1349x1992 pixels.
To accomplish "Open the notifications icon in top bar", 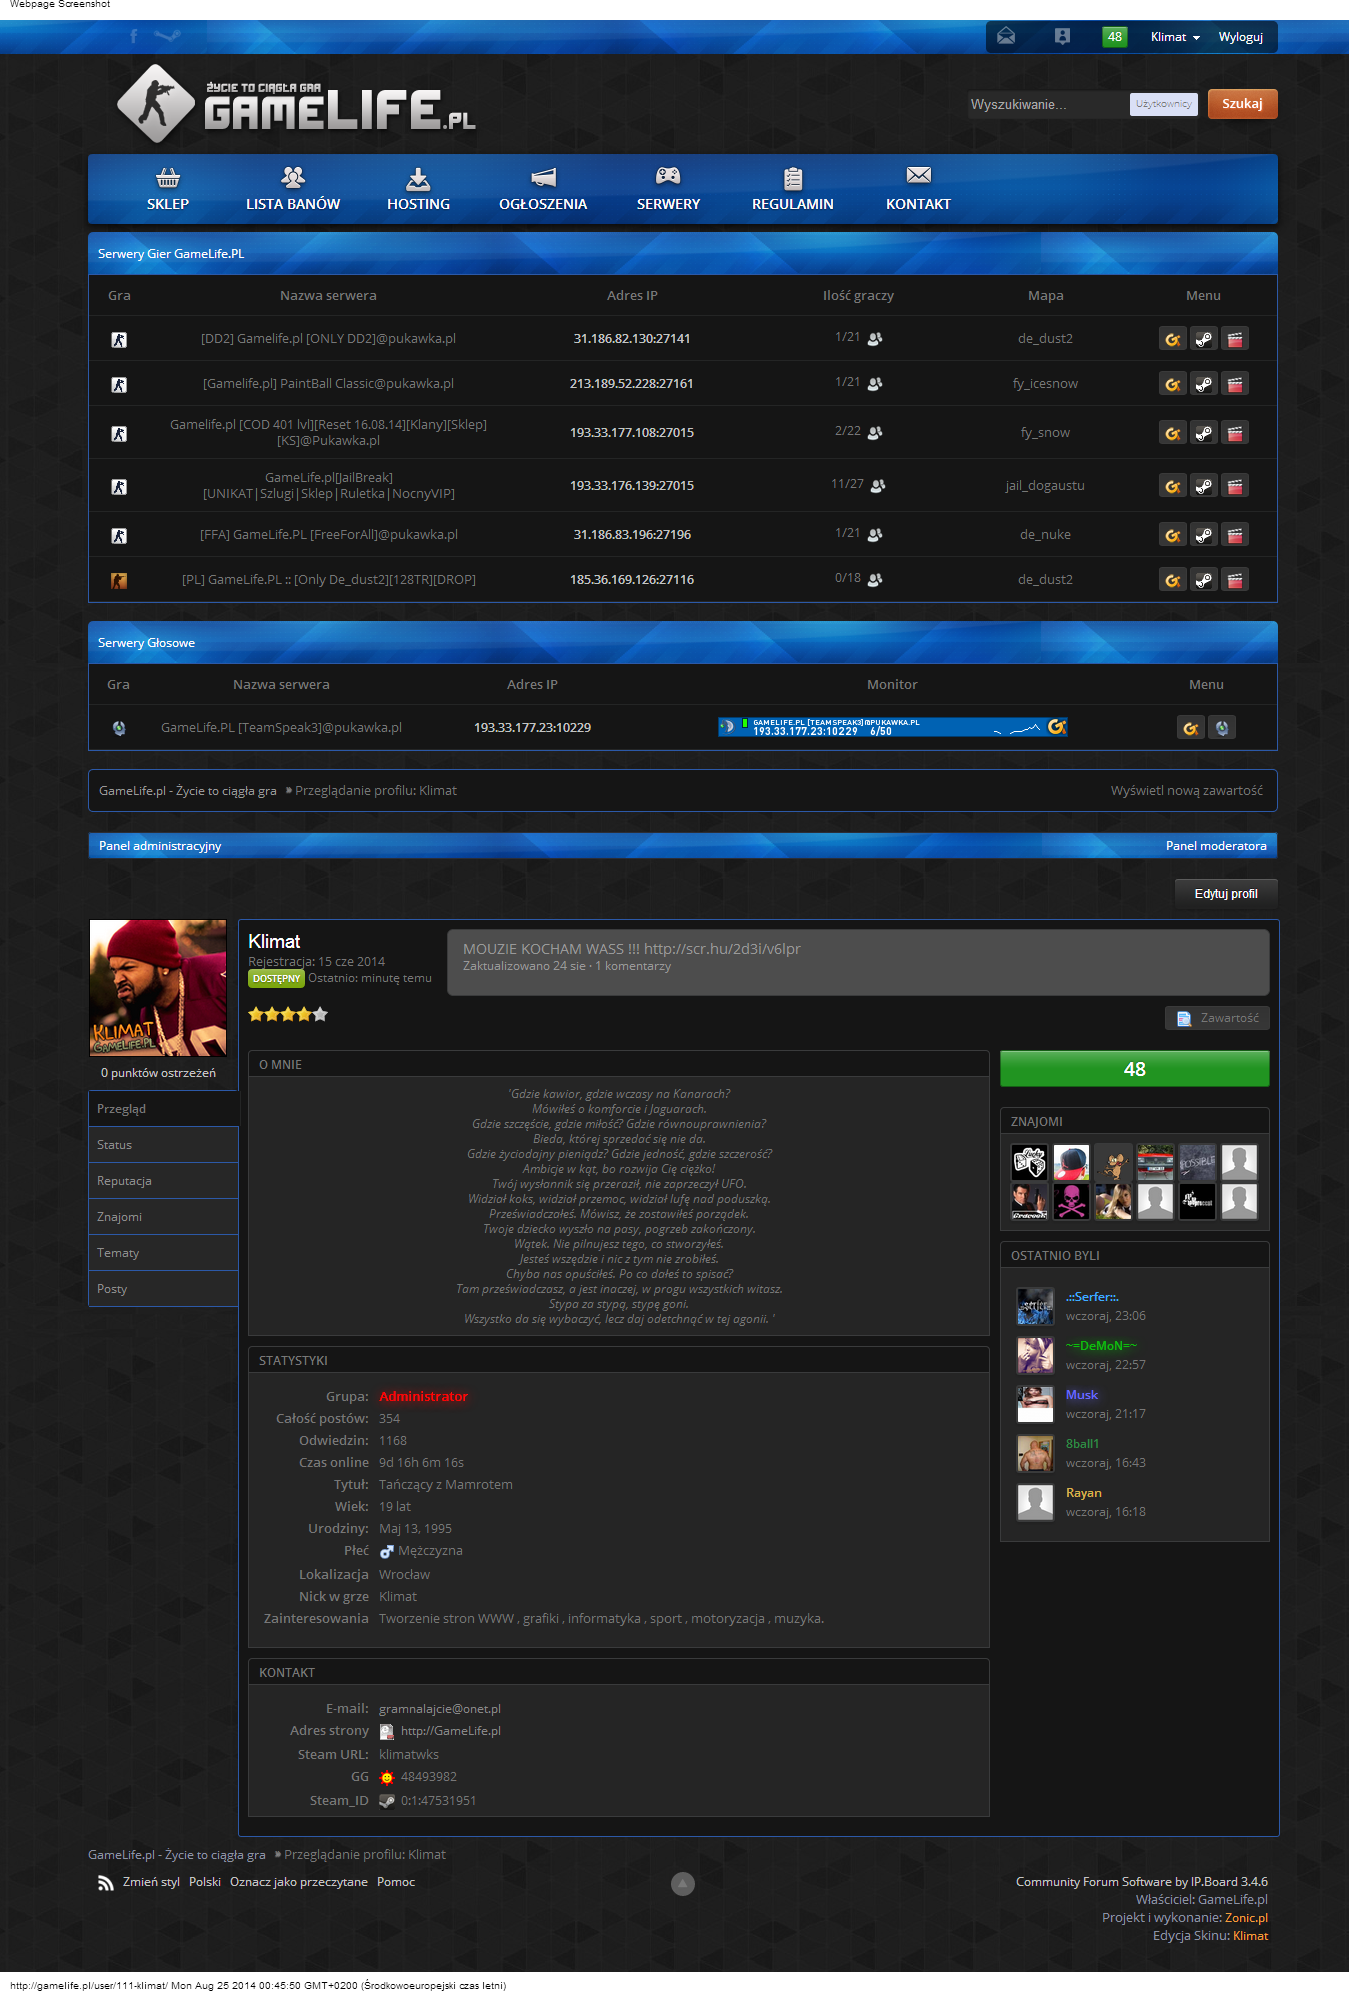I will pyautogui.click(x=1062, y=37).
